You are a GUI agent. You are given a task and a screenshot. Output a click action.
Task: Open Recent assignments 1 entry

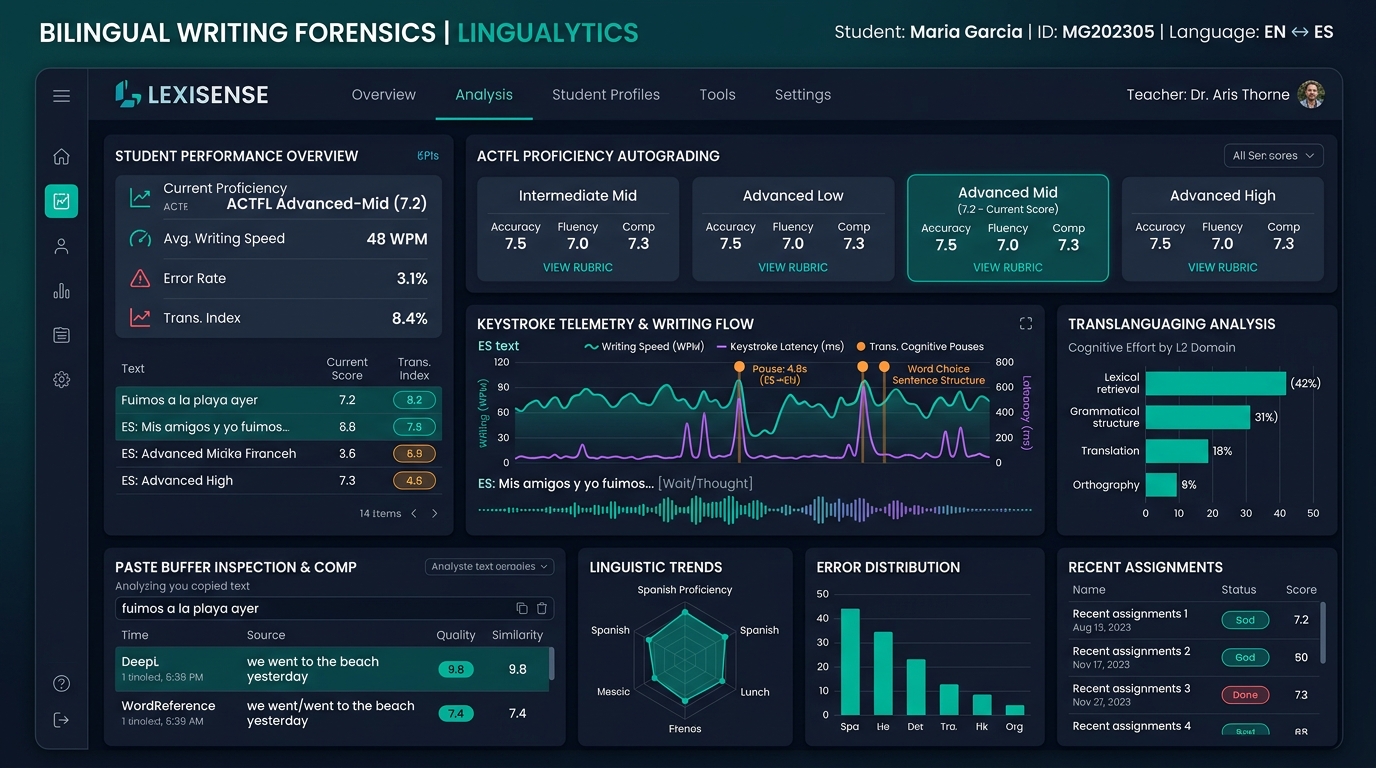[1196, 620]
